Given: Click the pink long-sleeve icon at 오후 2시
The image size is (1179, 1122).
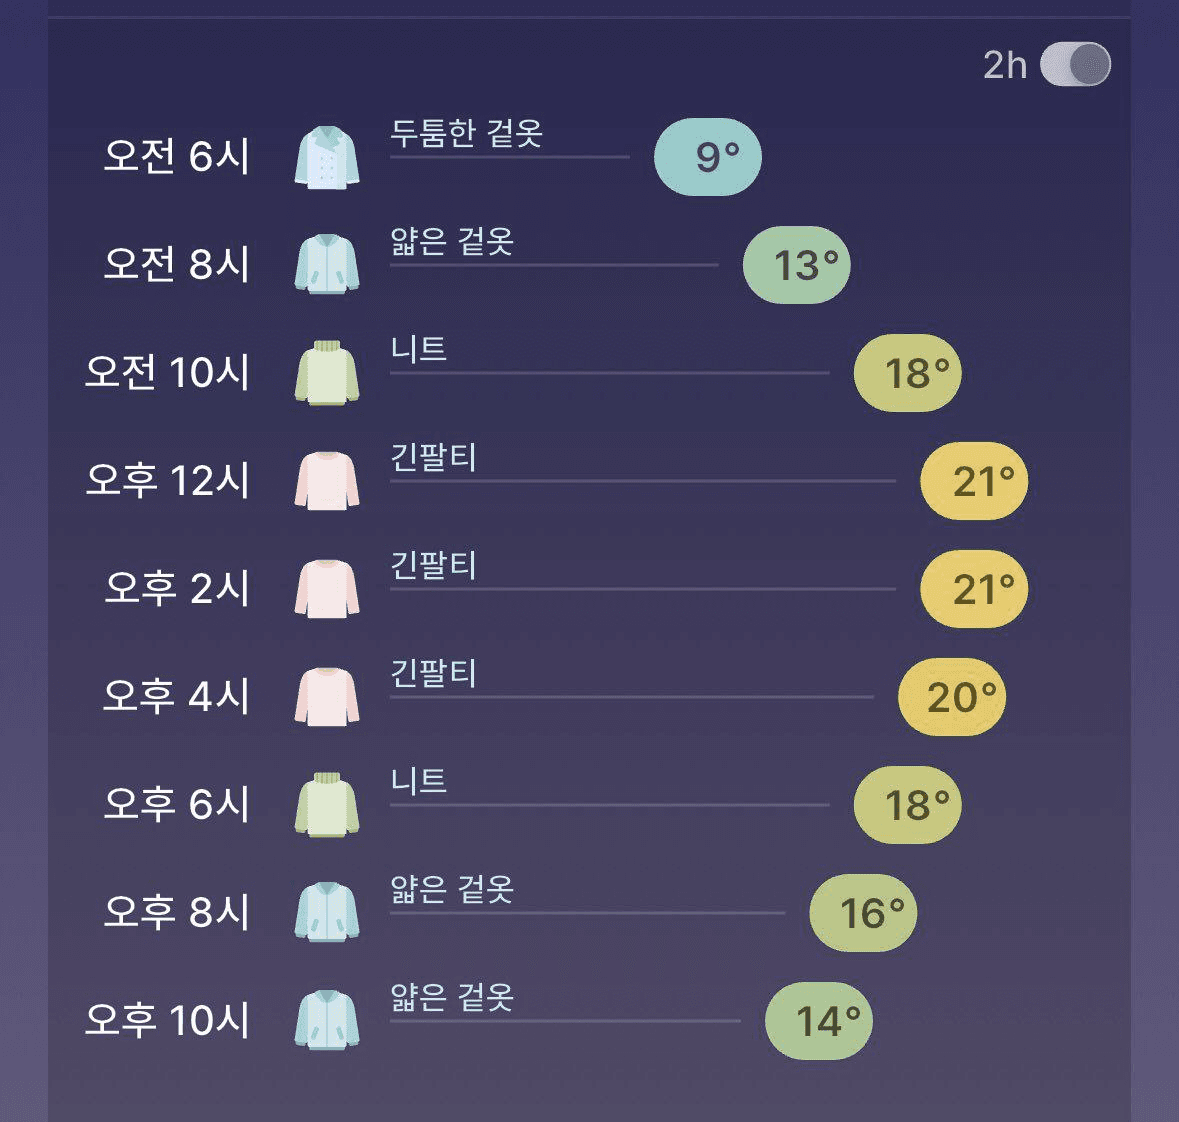Looking at the screenshot, I should (x=327, y=589).
